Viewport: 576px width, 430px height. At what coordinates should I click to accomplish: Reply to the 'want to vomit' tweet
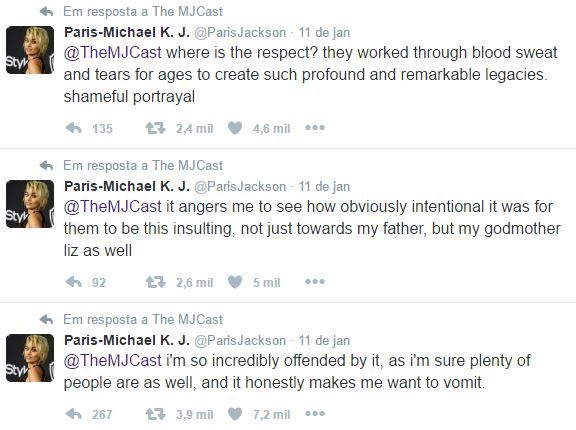coord(73,414)
